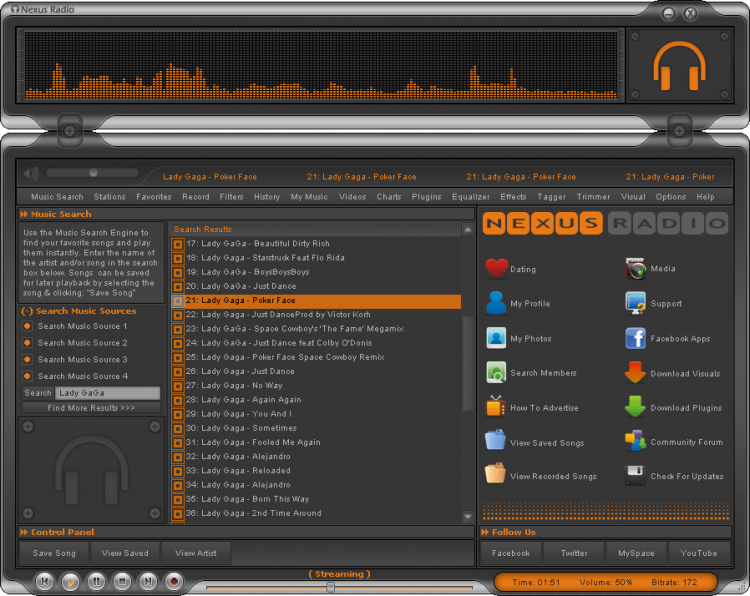Toggle Search Music Source 2
Image resolution: width=750 pixels, height=596 pixels.
point(27,342)
